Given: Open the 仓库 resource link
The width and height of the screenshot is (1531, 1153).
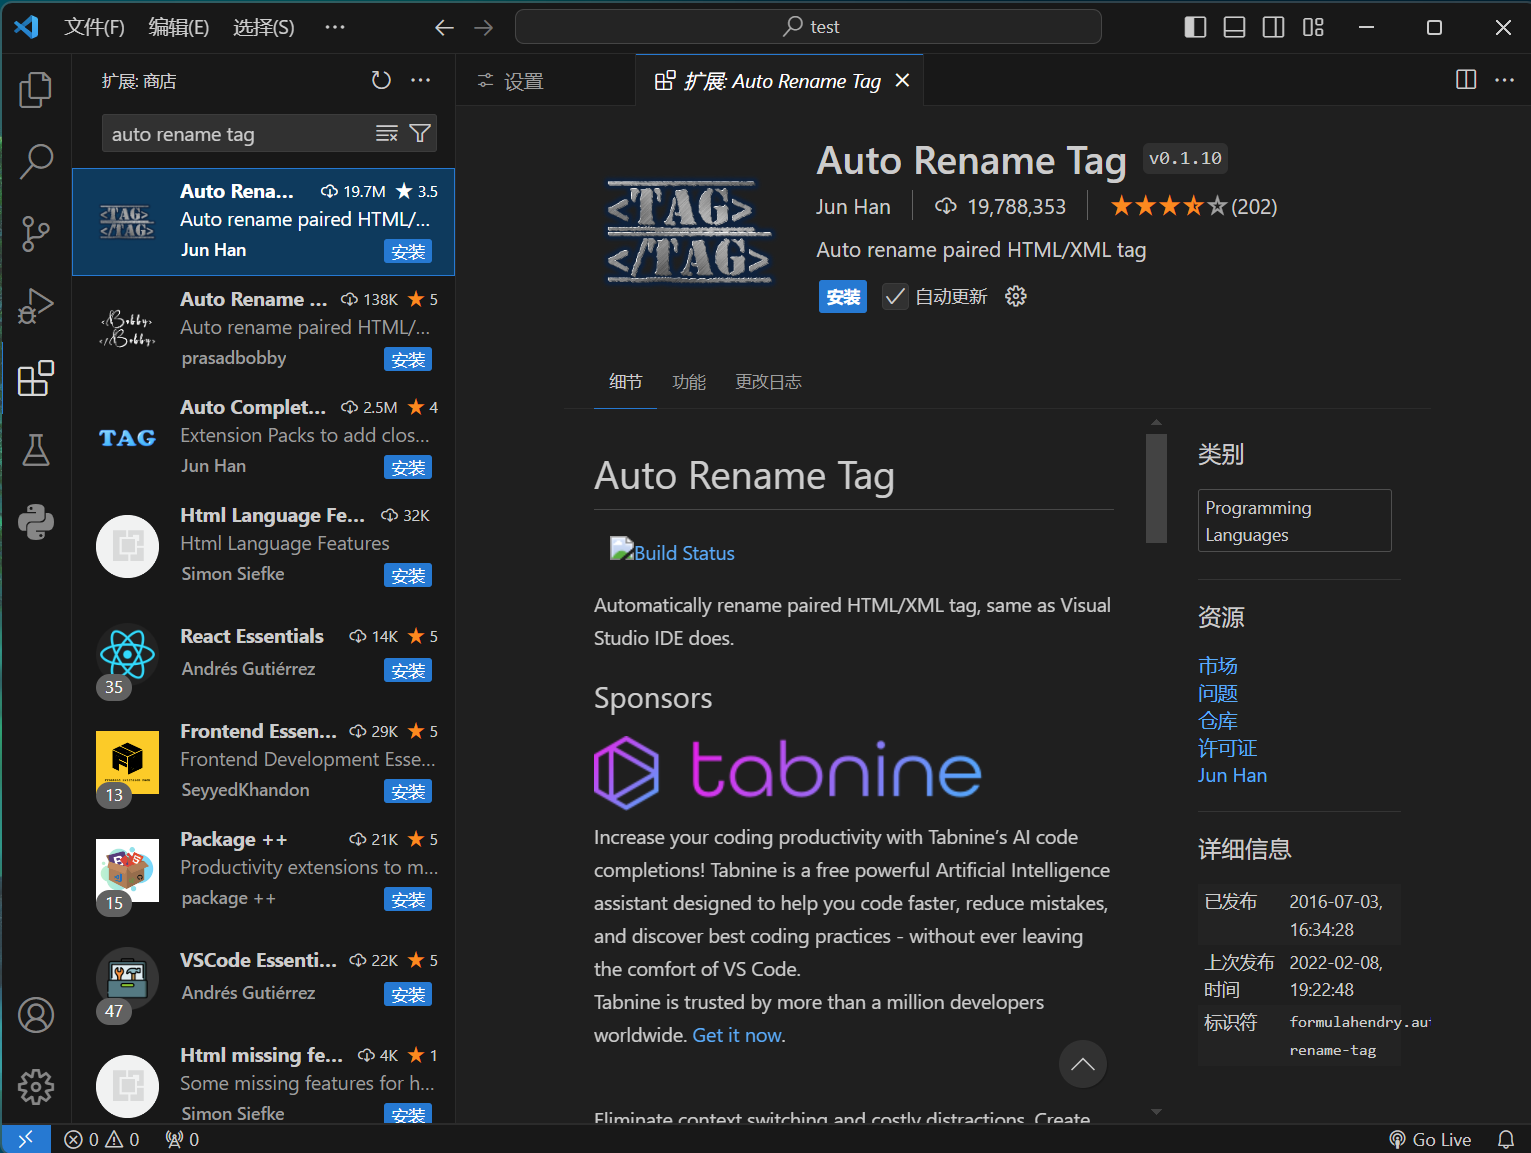Looking at the screenshot, I should point(1218,721).
